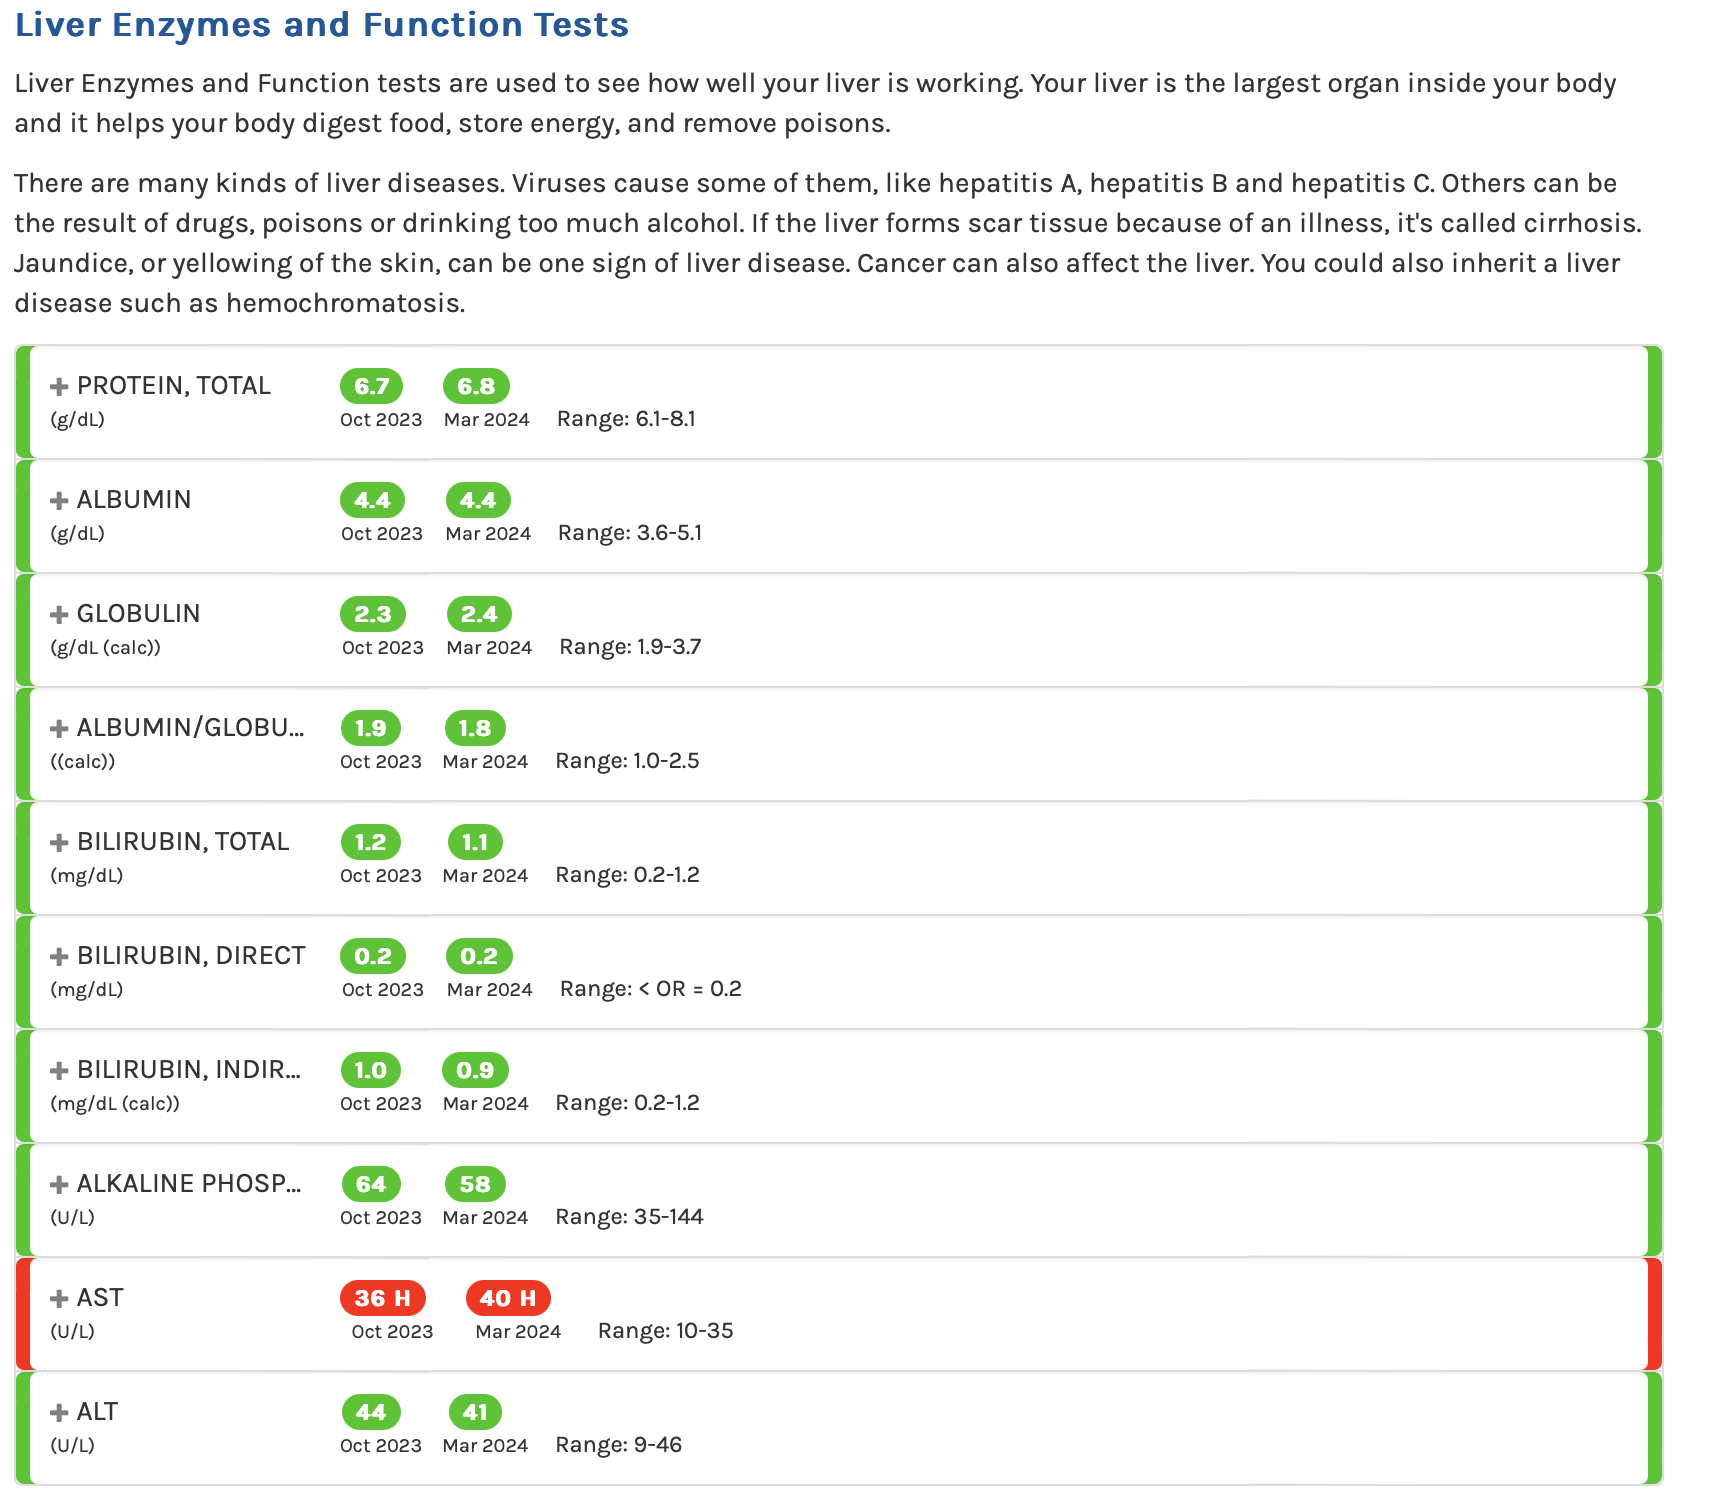Click the red 40 H AST result badge
Viewport: 1724px width, 1498px height.
[x=508, y=1298]
